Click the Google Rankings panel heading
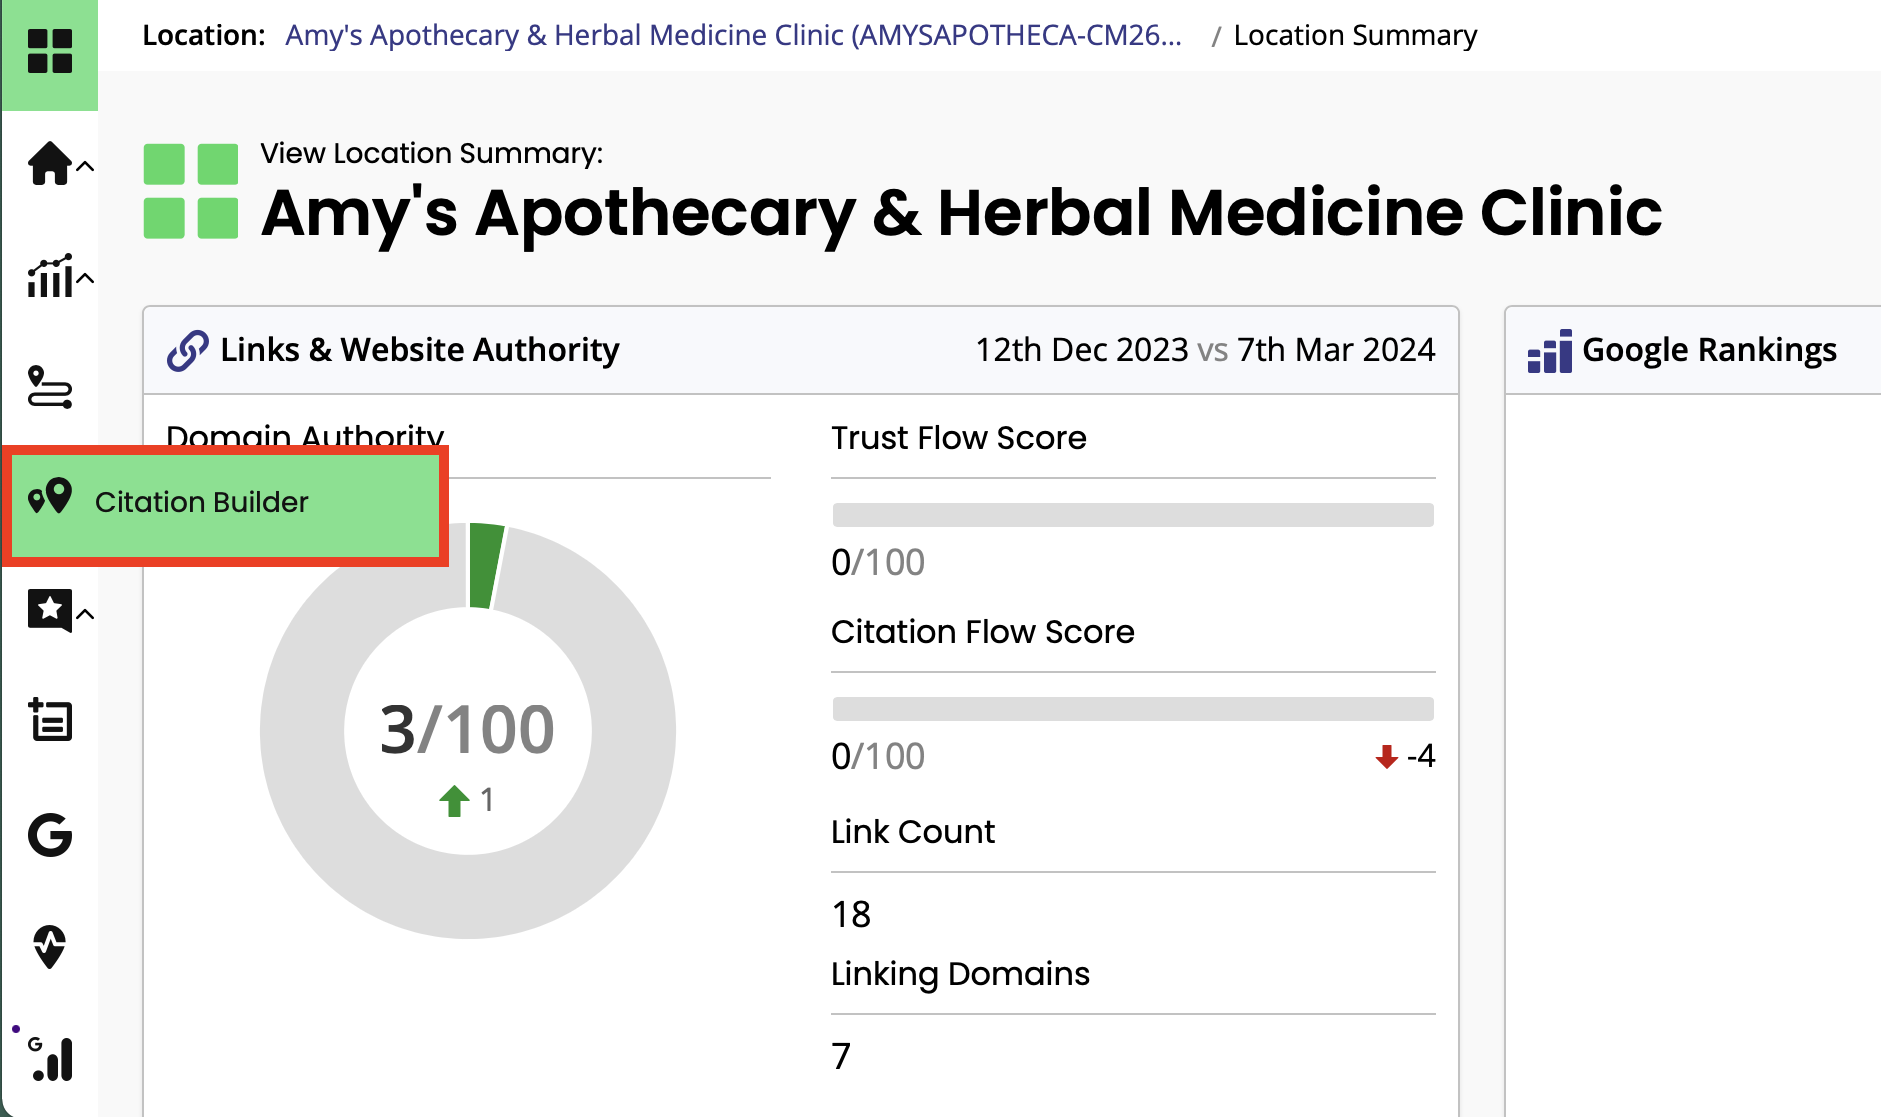Viewport: 1881px width, 1117px height. click(1708, 351)
